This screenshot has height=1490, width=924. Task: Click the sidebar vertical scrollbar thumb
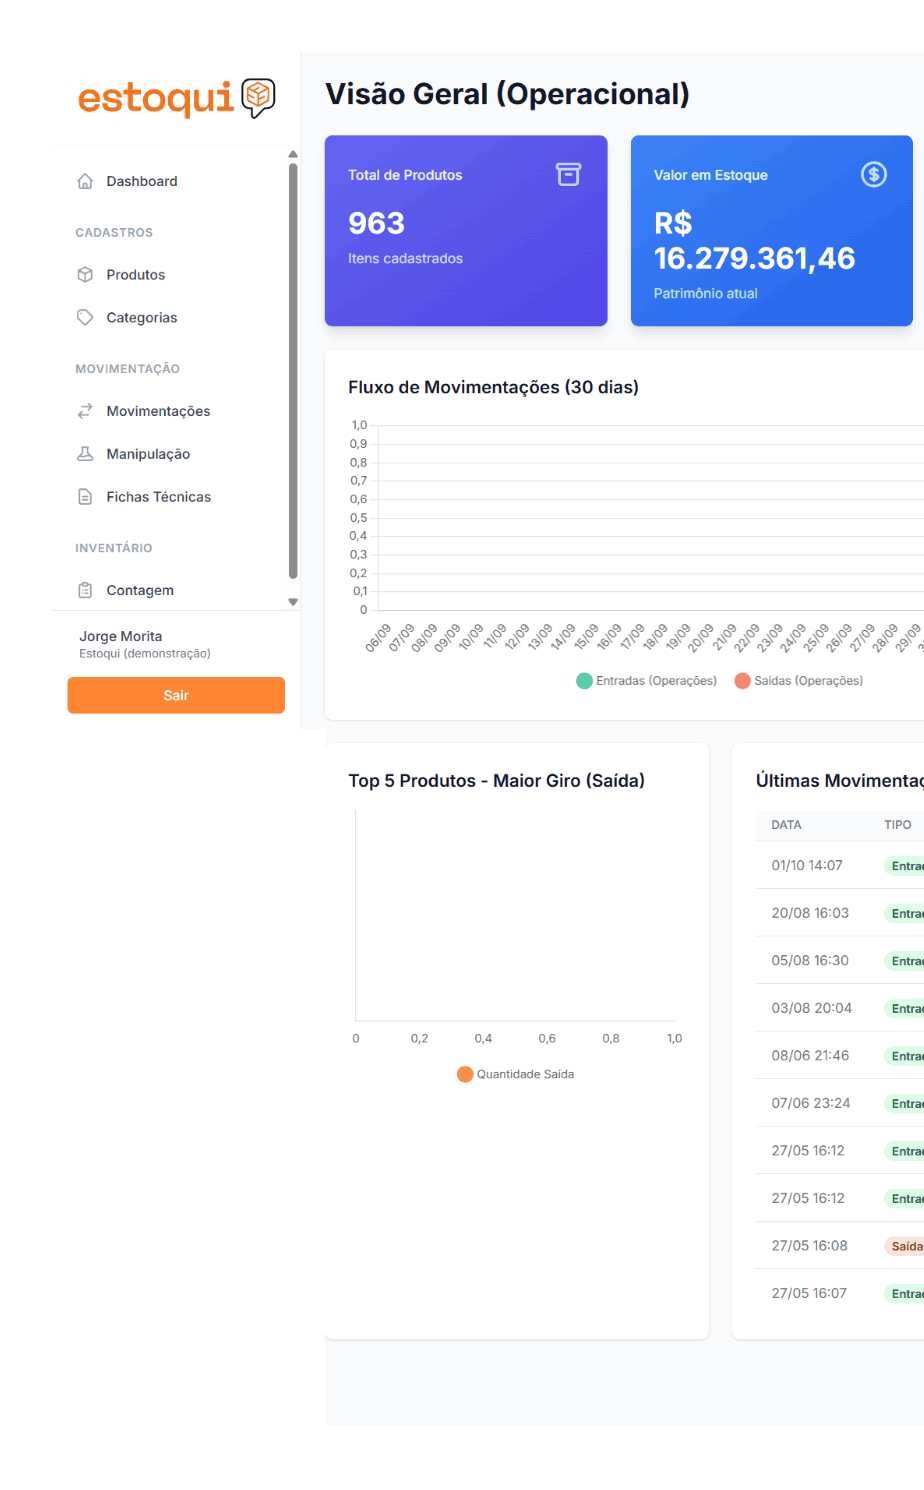tap(293, 371)
